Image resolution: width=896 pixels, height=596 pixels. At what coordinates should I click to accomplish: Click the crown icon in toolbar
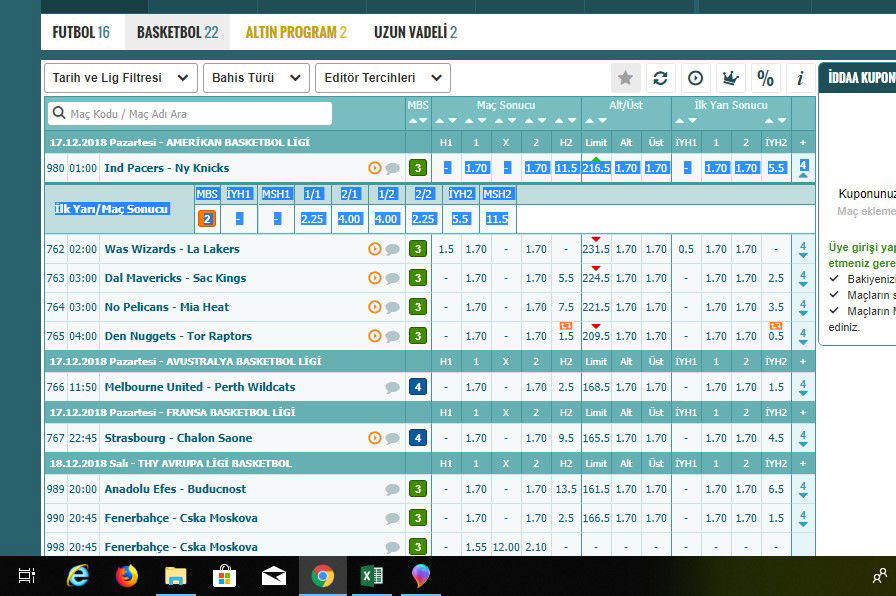click(730, 78)
